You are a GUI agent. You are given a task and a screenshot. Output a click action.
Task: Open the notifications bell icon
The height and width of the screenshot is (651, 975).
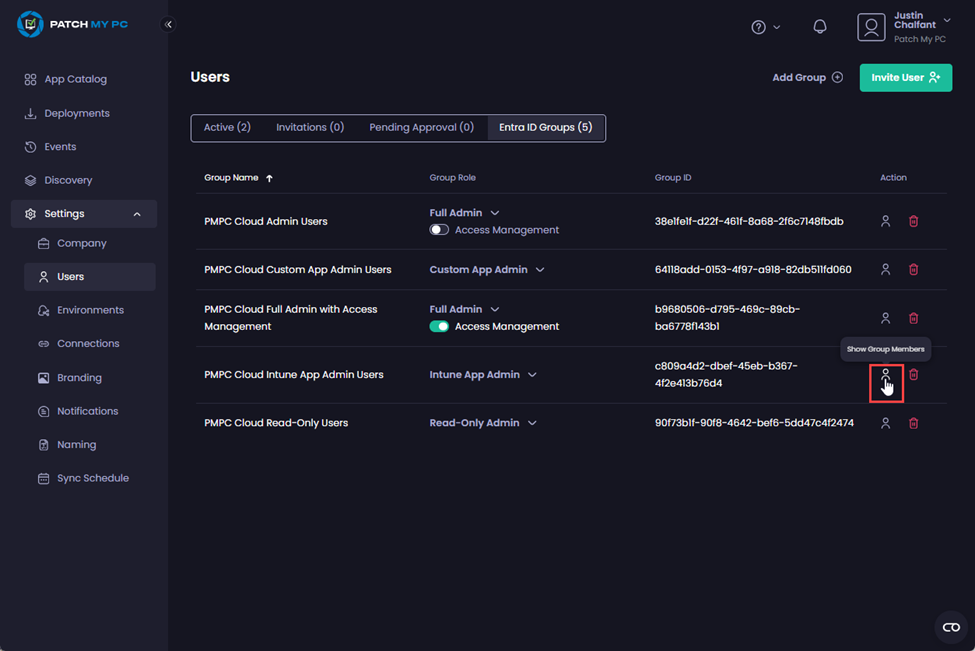(x=820, y=27)
